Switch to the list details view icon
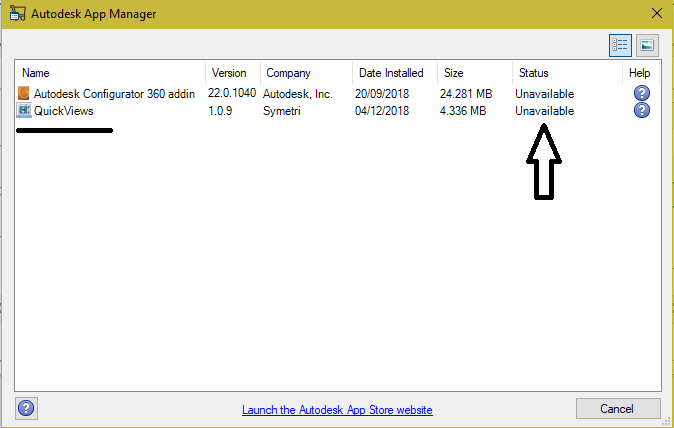 (x=620, y=45)
